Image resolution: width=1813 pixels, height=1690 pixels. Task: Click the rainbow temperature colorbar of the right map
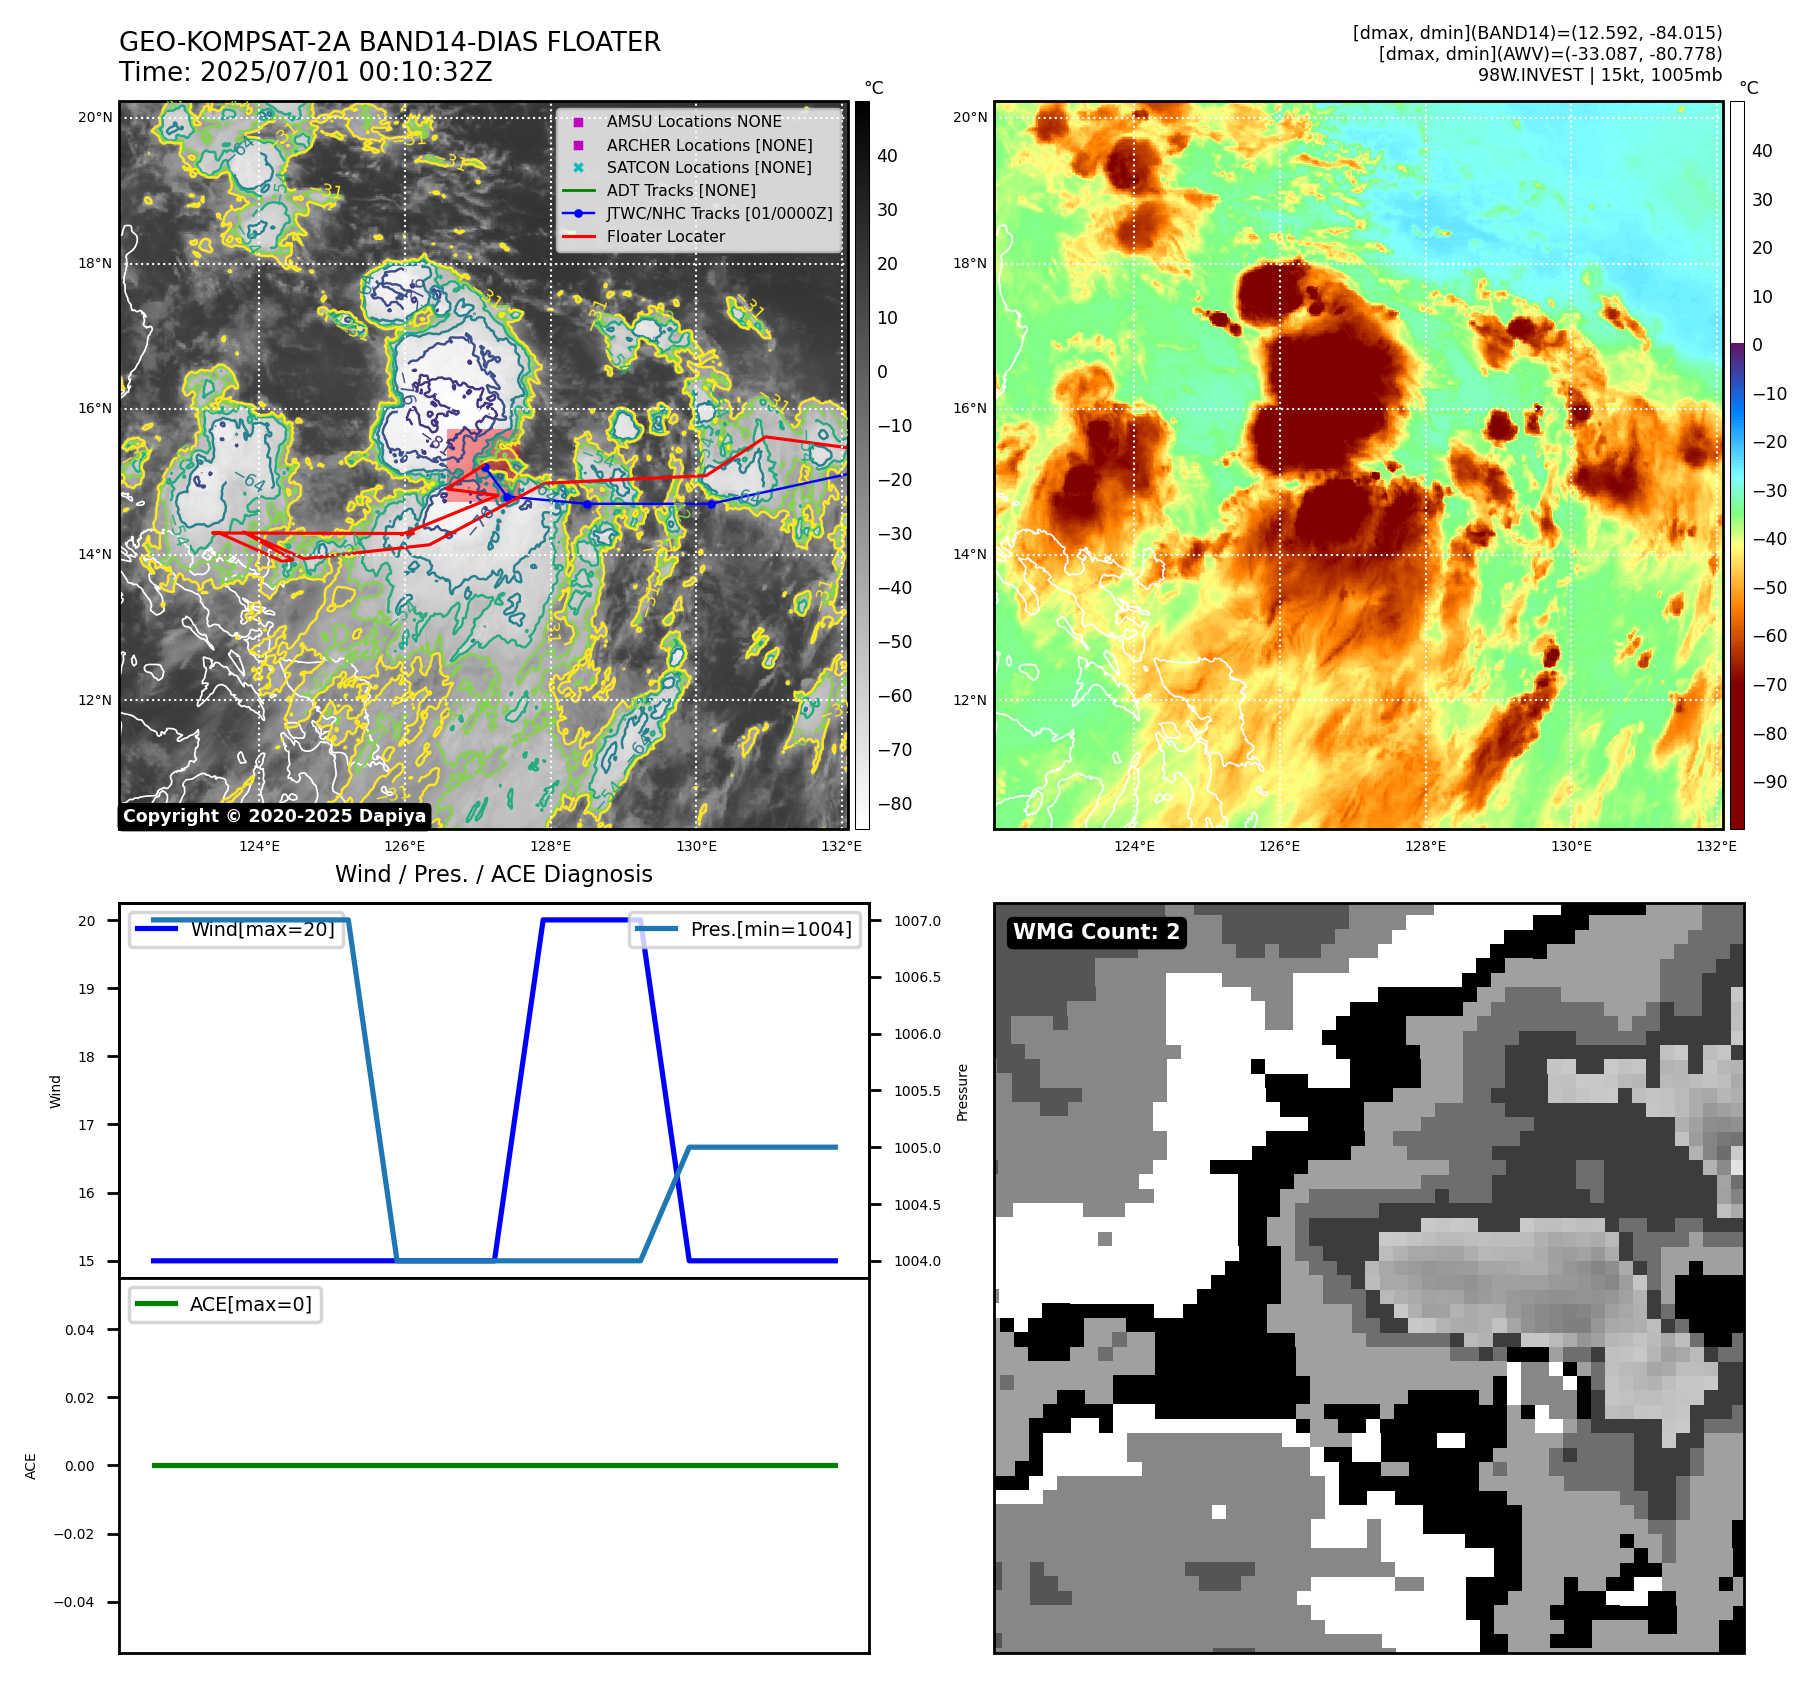click(x=1737, y=465)
